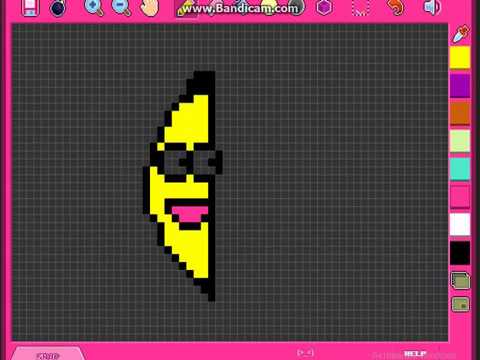Image resolution: width=480 pixels, height=360 pixels.
Task: Select the black color swatch
Action: click(460, 253)
